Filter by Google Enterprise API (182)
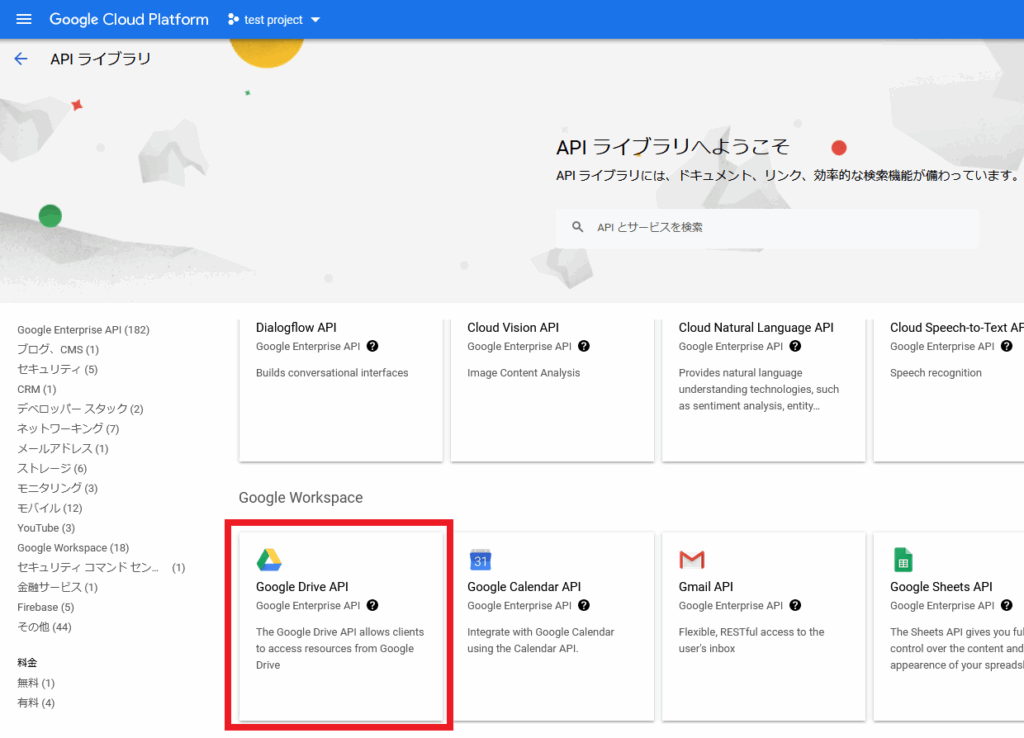The height and width of the screenshot is (738, 1024). 83,330
